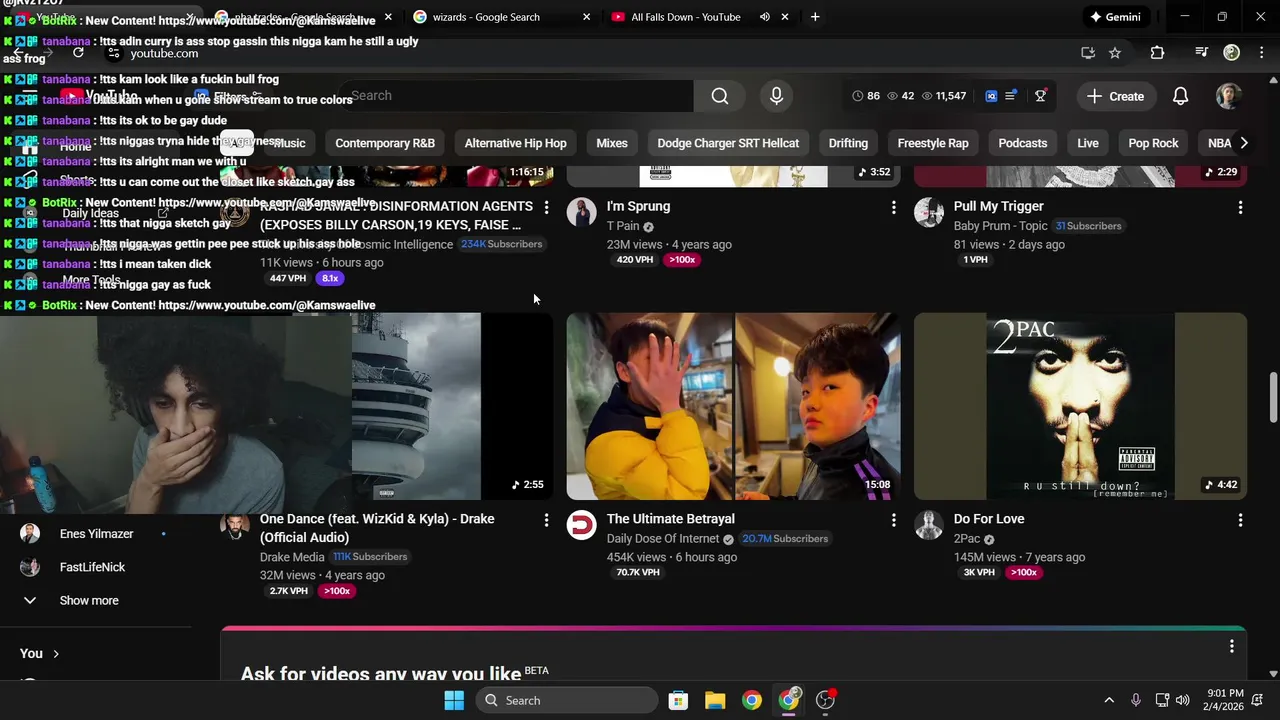Open the Baby Prum channel avatar
Screen dimensions: 1280x720
pos(928,212)
